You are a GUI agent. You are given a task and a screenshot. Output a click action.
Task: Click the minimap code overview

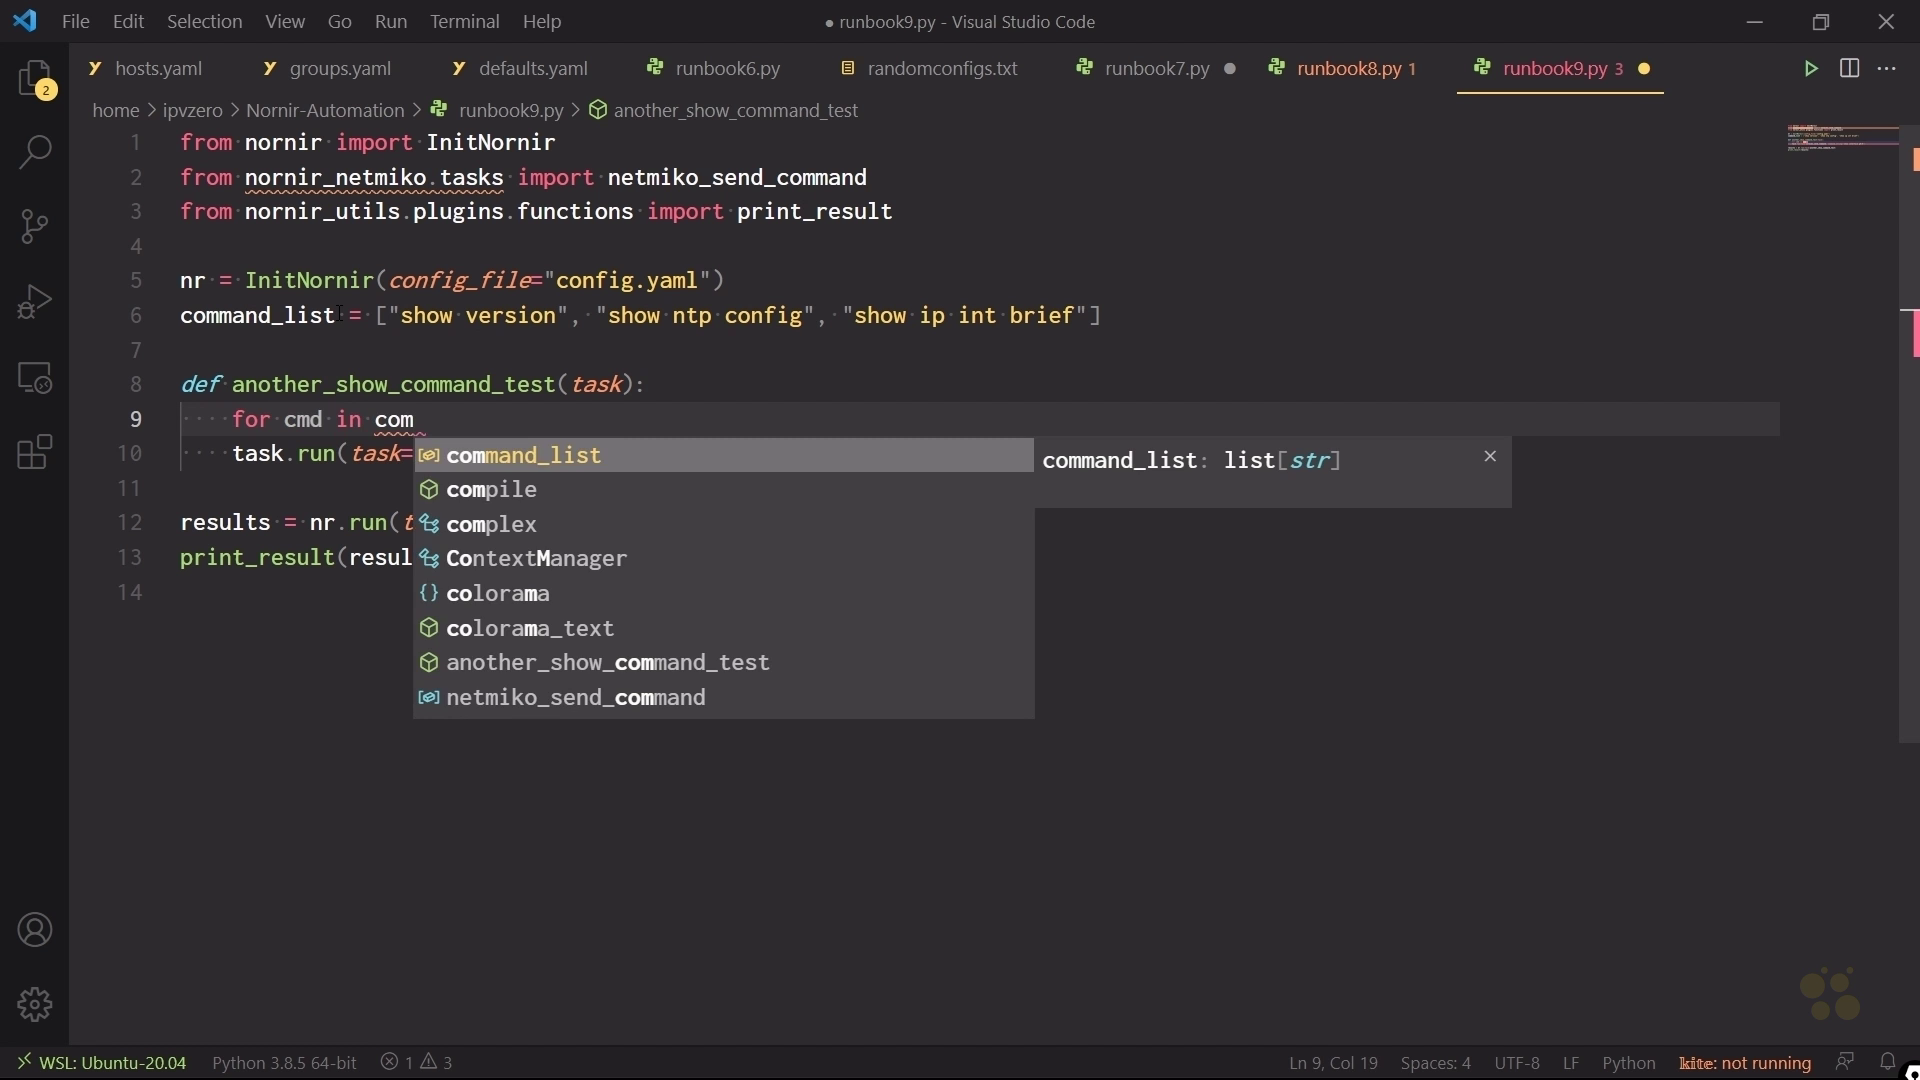click(x=1842, y=139)
